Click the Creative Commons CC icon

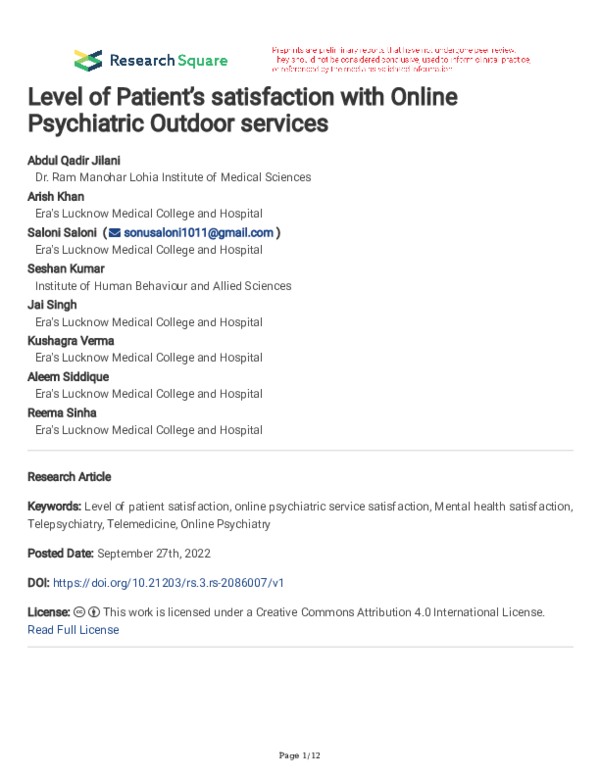coord(79,612)
